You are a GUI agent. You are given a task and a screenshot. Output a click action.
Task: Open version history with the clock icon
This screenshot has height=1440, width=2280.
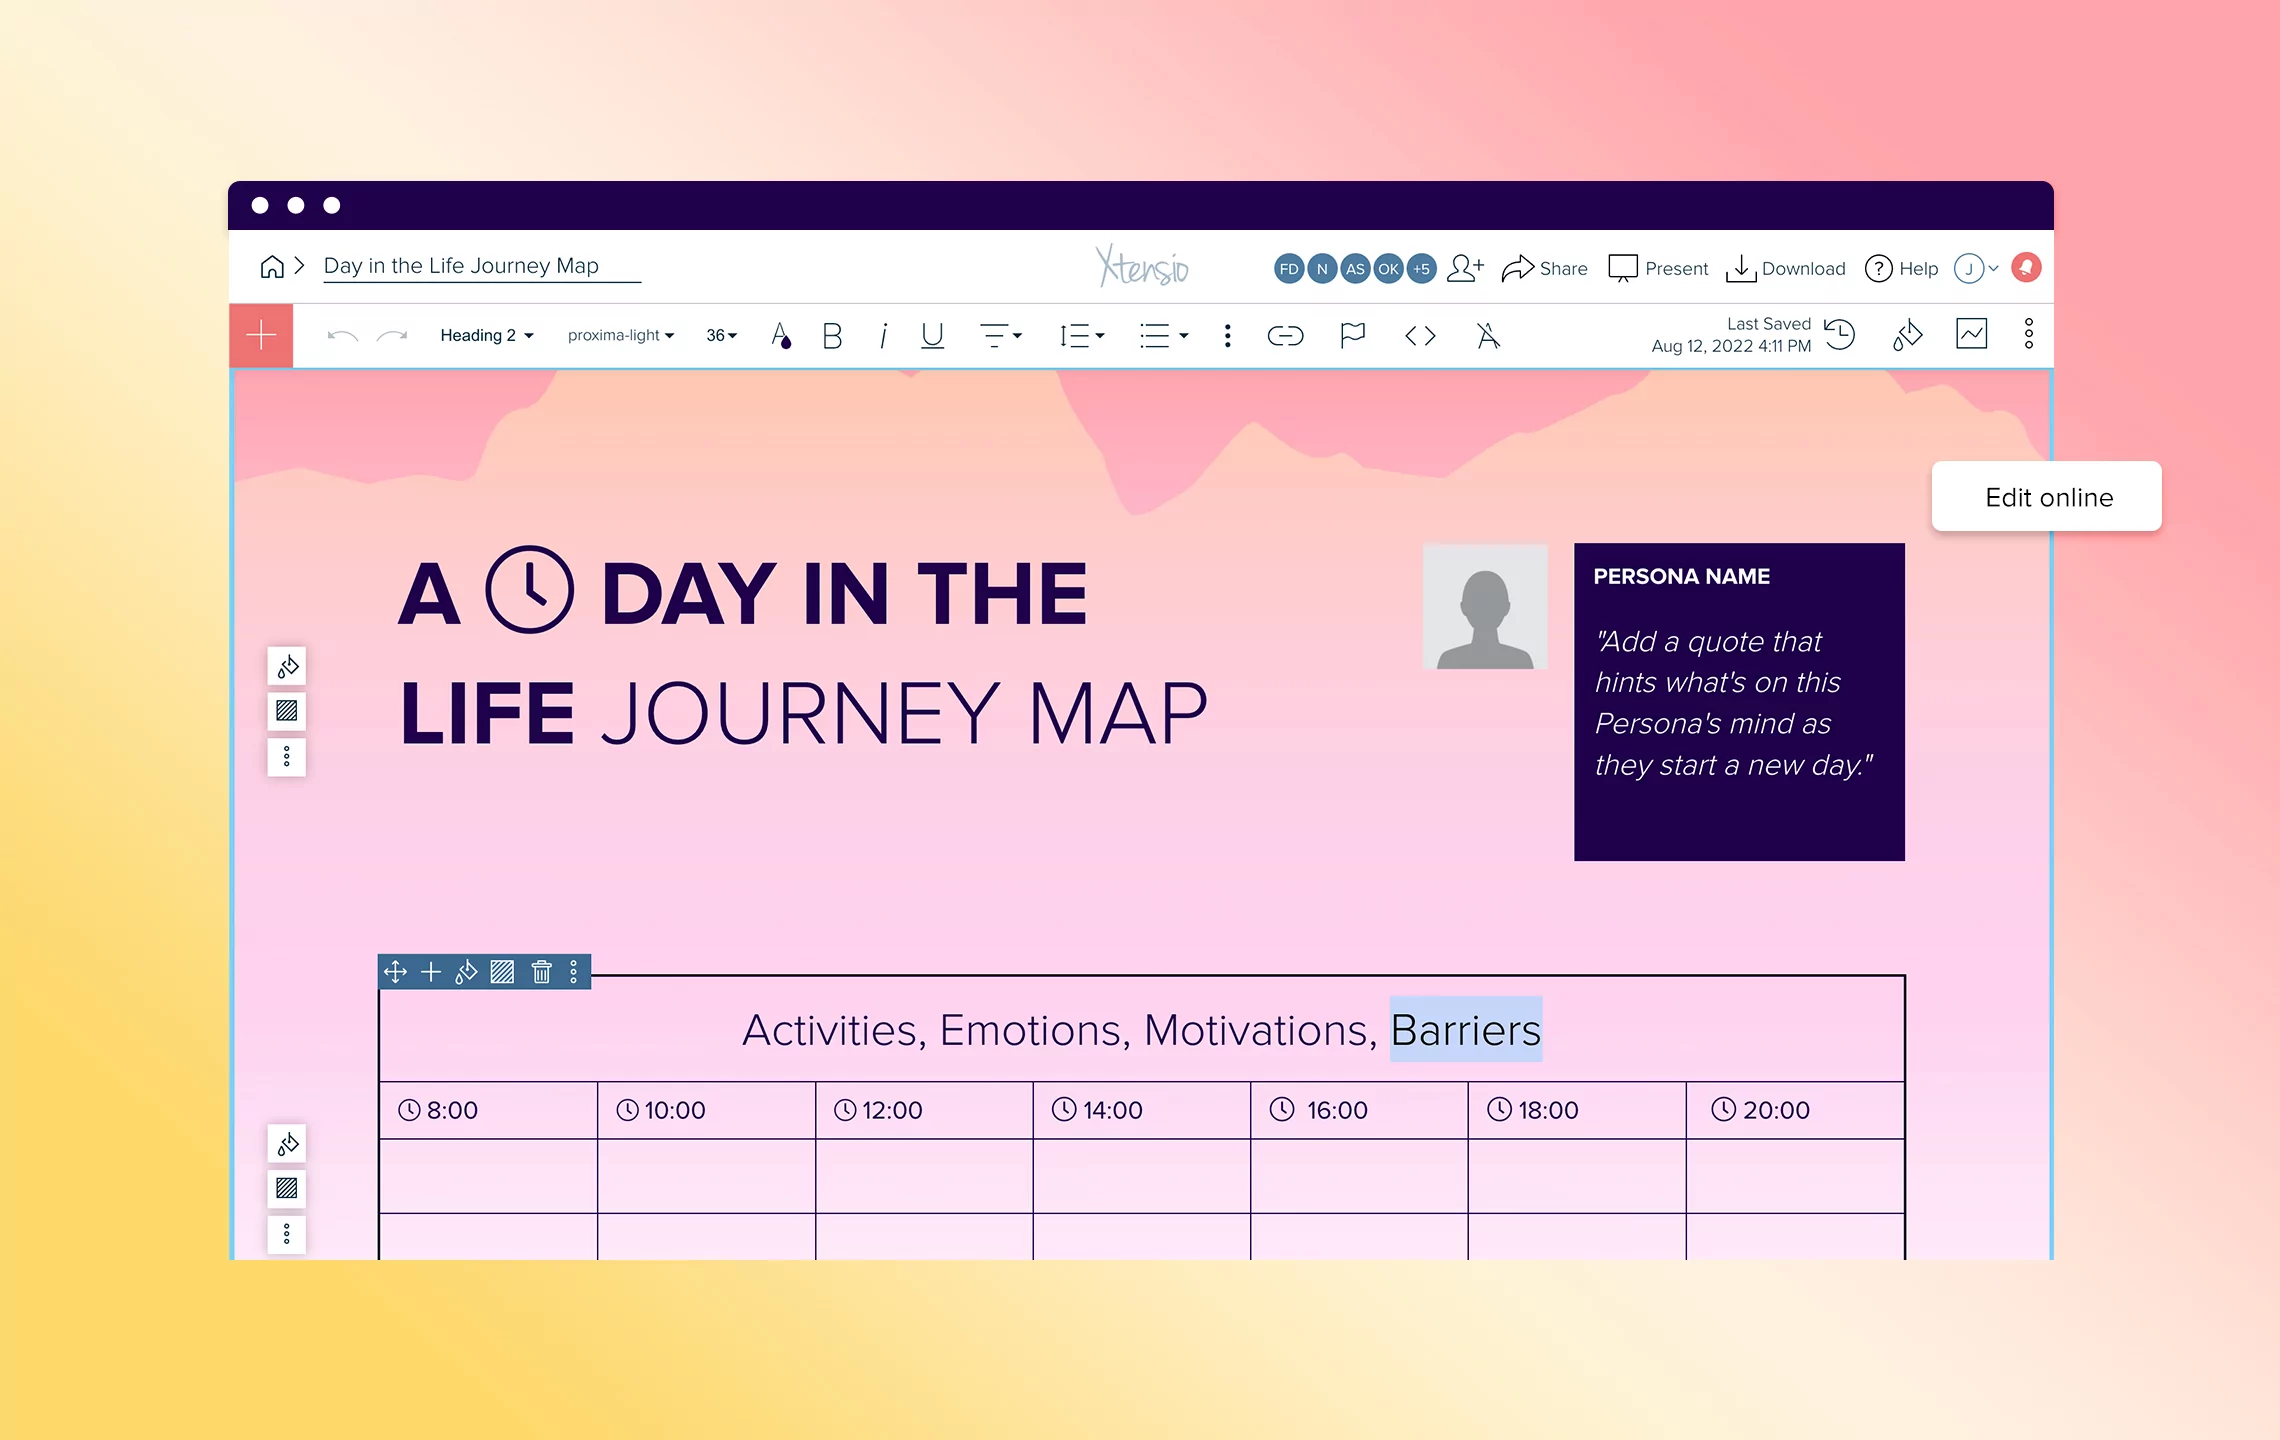[x=1840, y=335]
